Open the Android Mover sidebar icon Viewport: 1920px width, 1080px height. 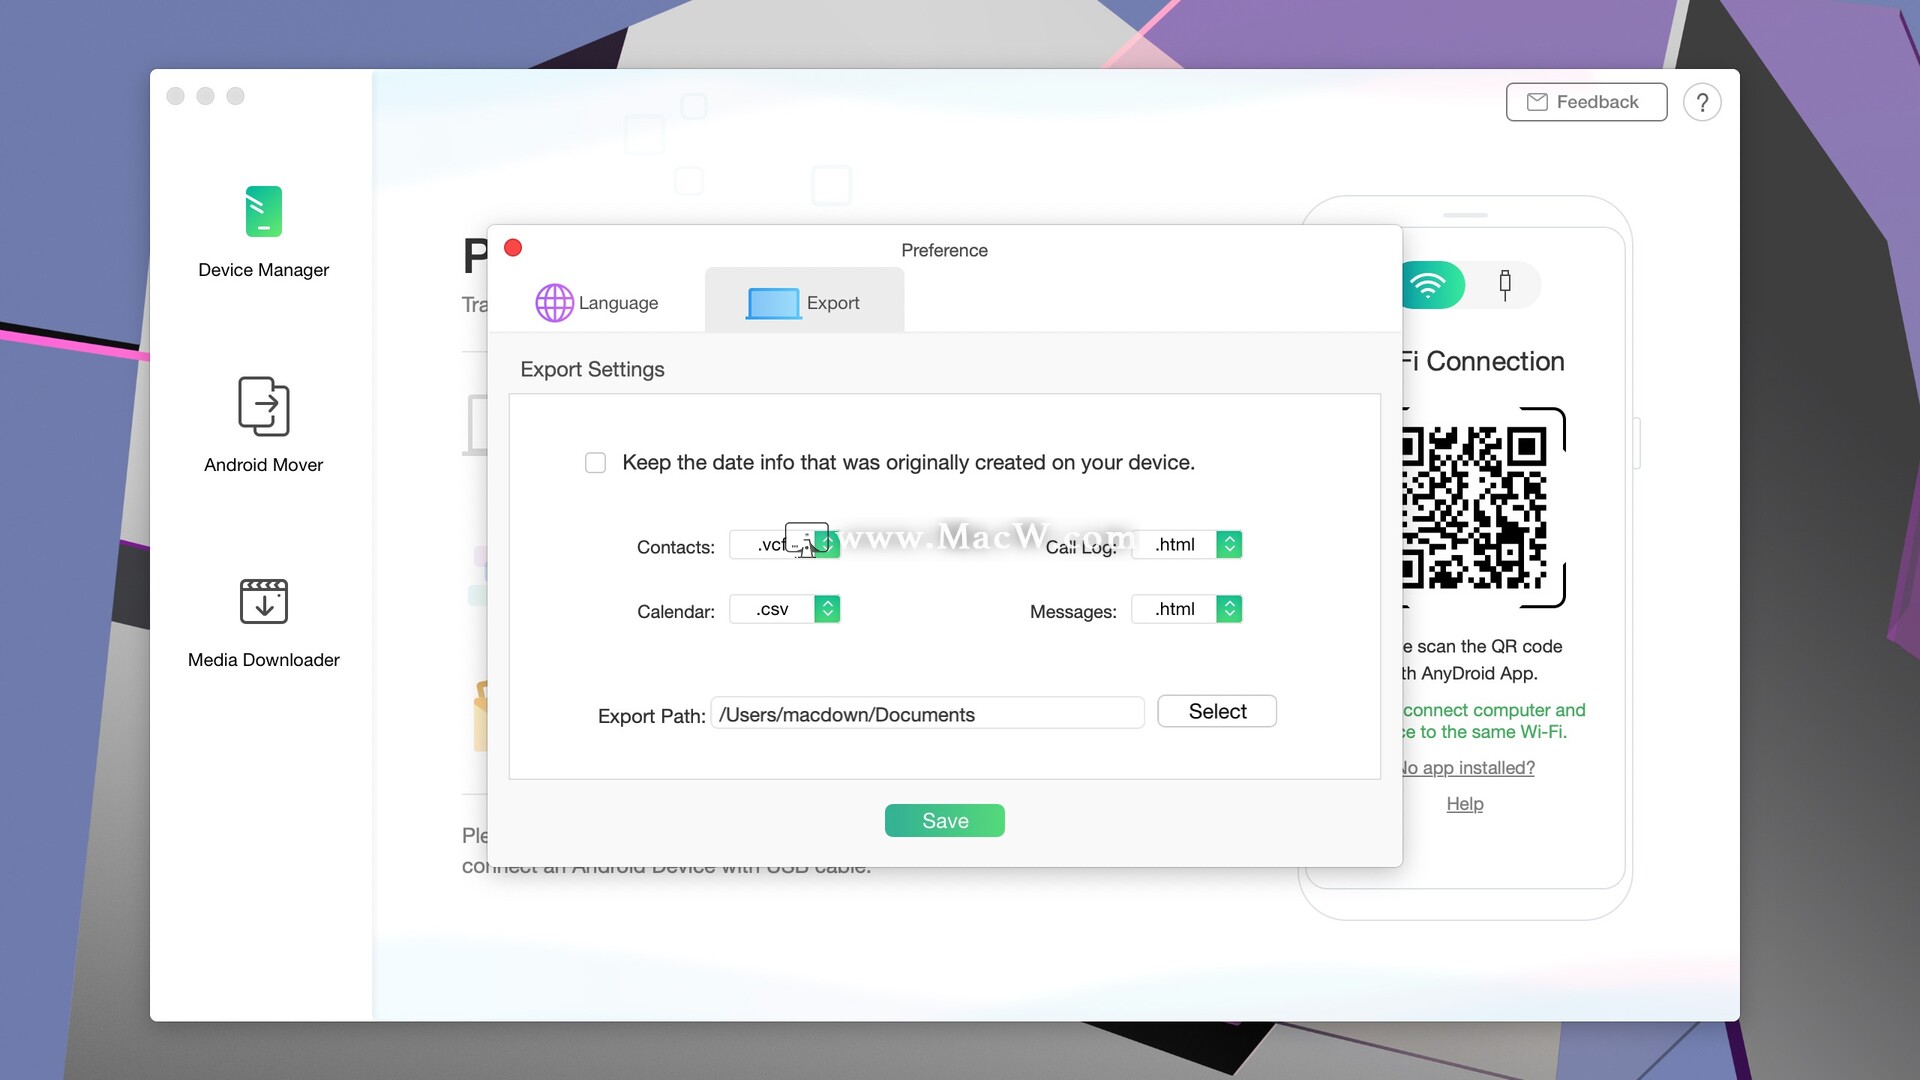(264, 406)
